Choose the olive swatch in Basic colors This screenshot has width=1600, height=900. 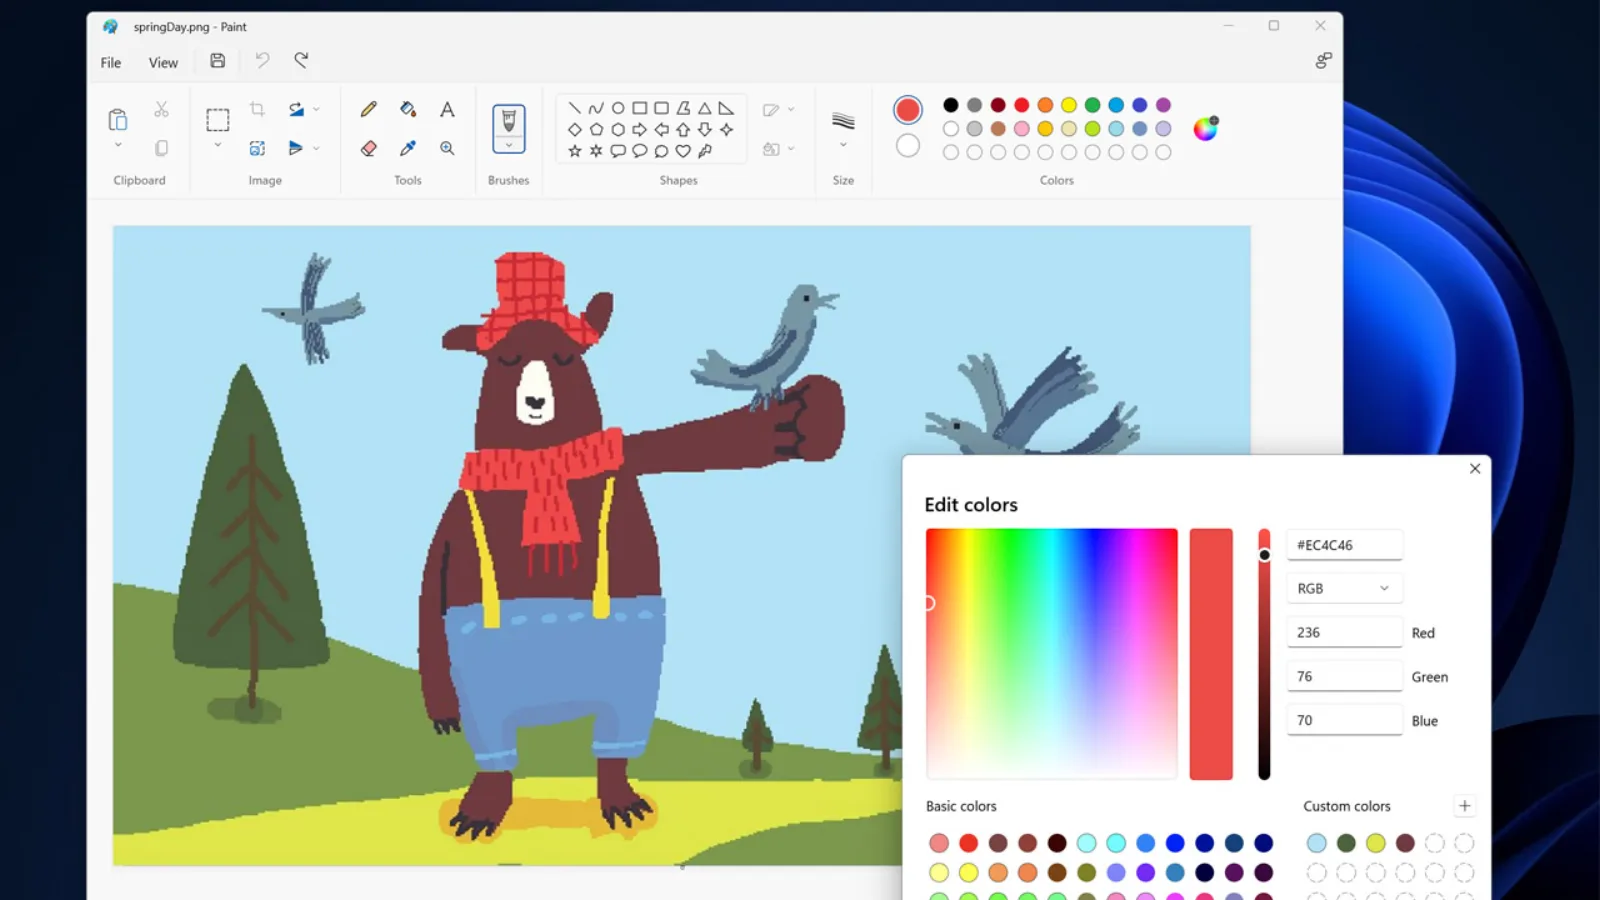1087,873
